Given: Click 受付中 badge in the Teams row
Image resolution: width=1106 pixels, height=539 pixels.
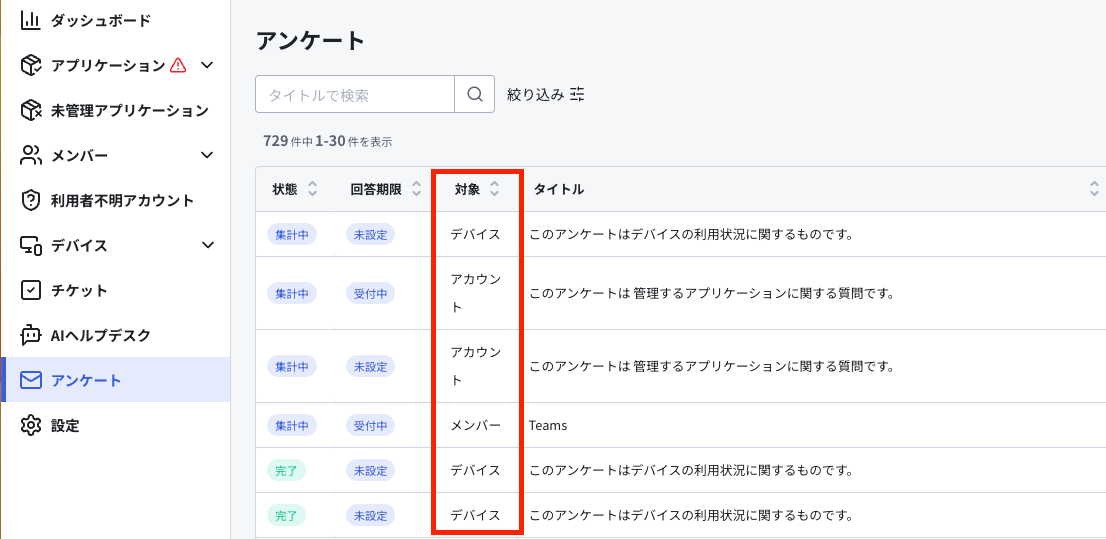Looking at the screenshot, I should point(370,425).
